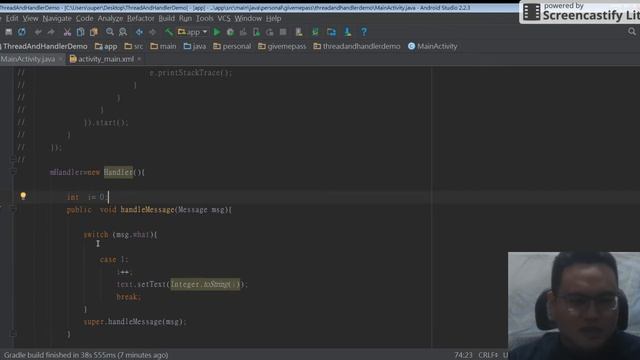Click the handleMessage method name in code
The height and width of the screenshot is (360, 640).
point(147,210)
